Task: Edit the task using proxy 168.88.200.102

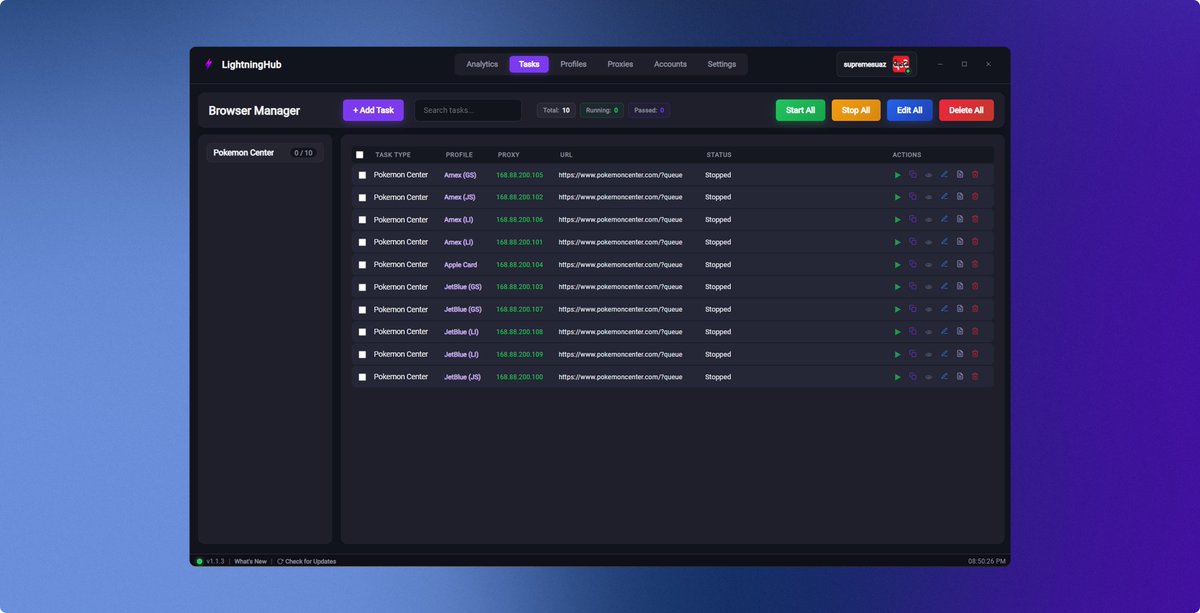Action: [944, 197]
